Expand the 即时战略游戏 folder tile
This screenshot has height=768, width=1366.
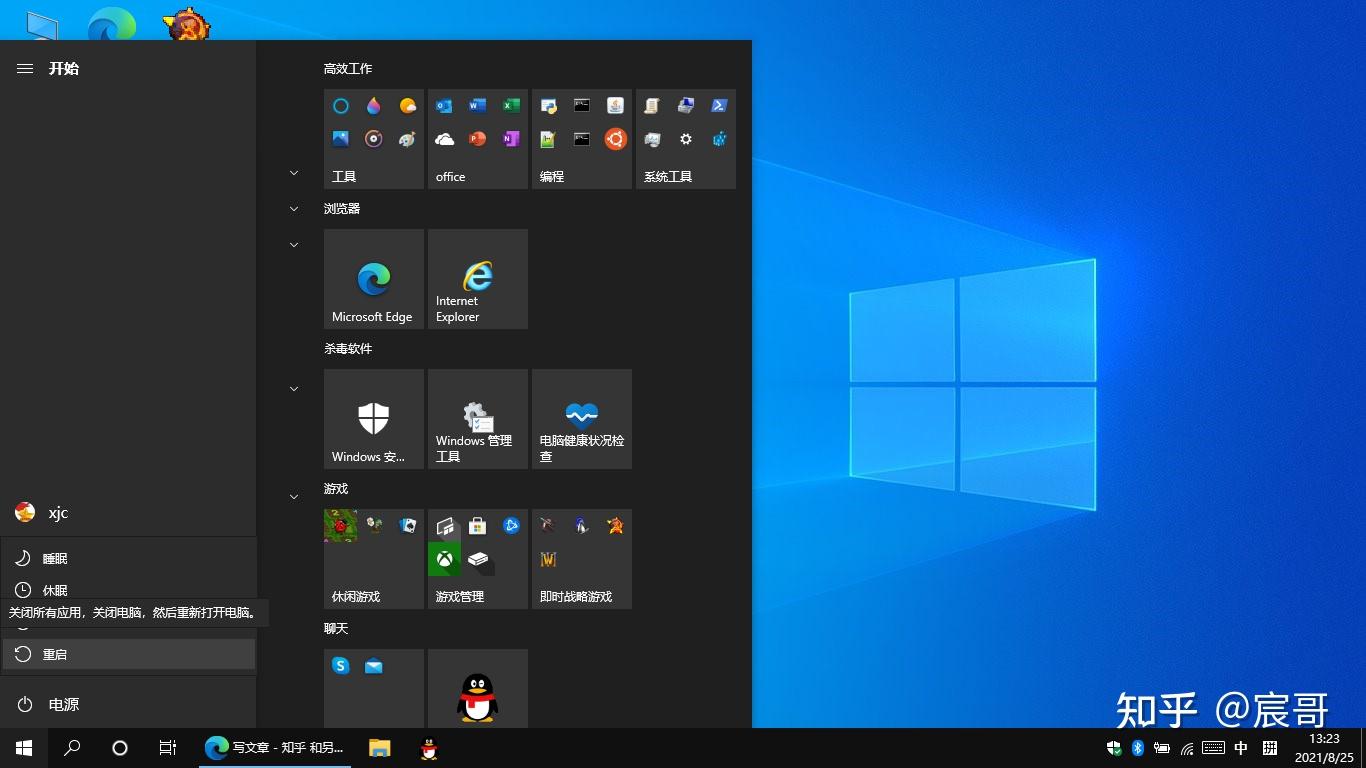[582, 559]
